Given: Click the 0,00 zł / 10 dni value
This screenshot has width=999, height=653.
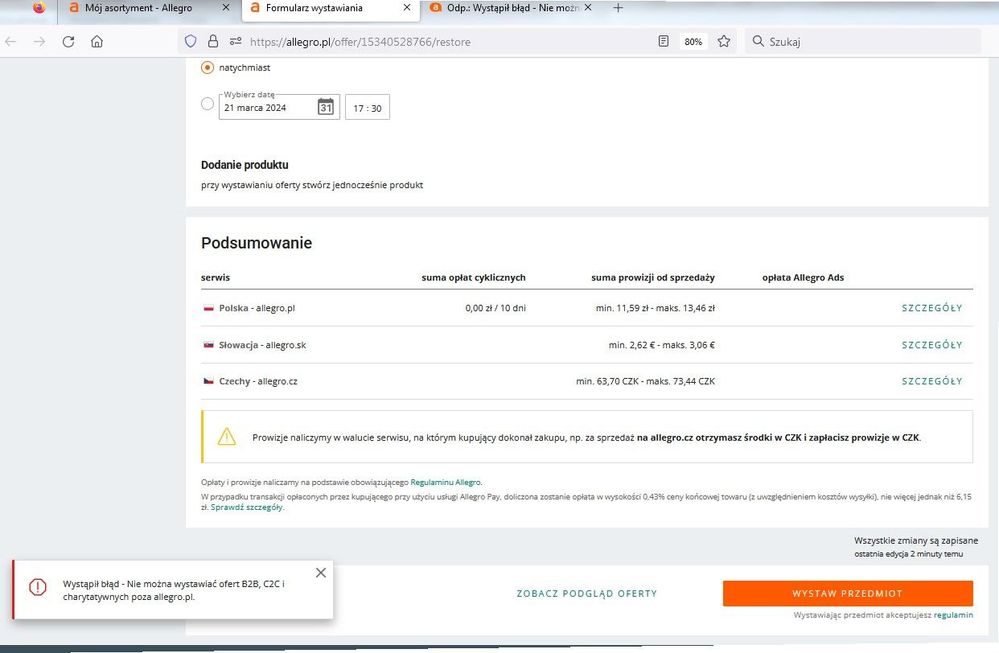Looking at the screenshot, I should 495,308.
